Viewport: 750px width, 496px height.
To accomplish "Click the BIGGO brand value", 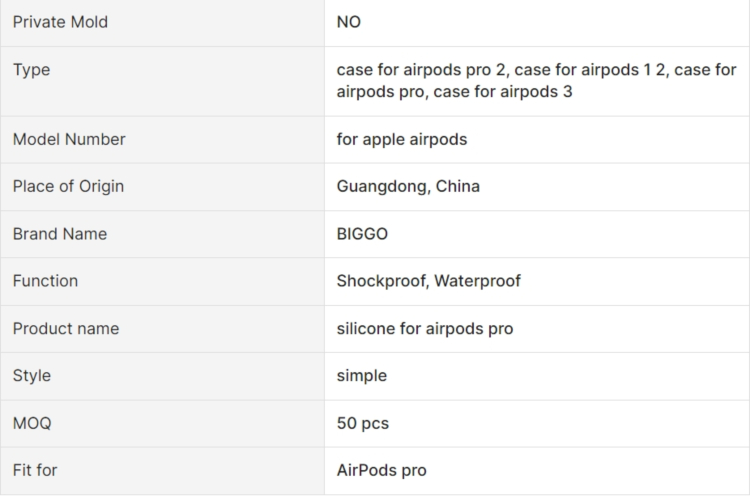I will tap(362, 234).
